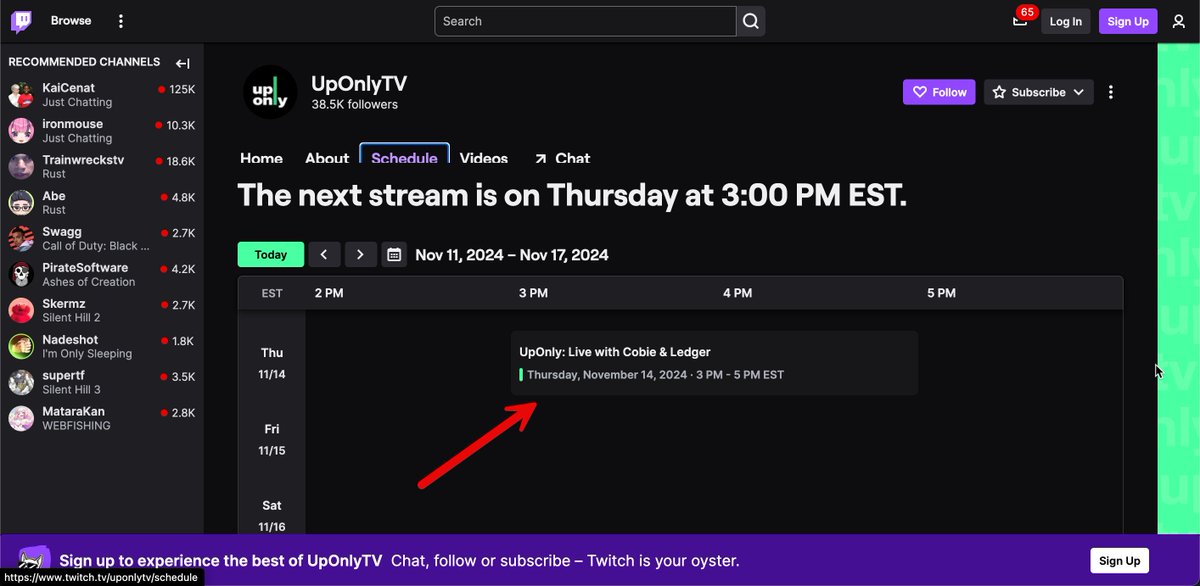Collapse the Recommended Channels sidebar

coord(182,63)
